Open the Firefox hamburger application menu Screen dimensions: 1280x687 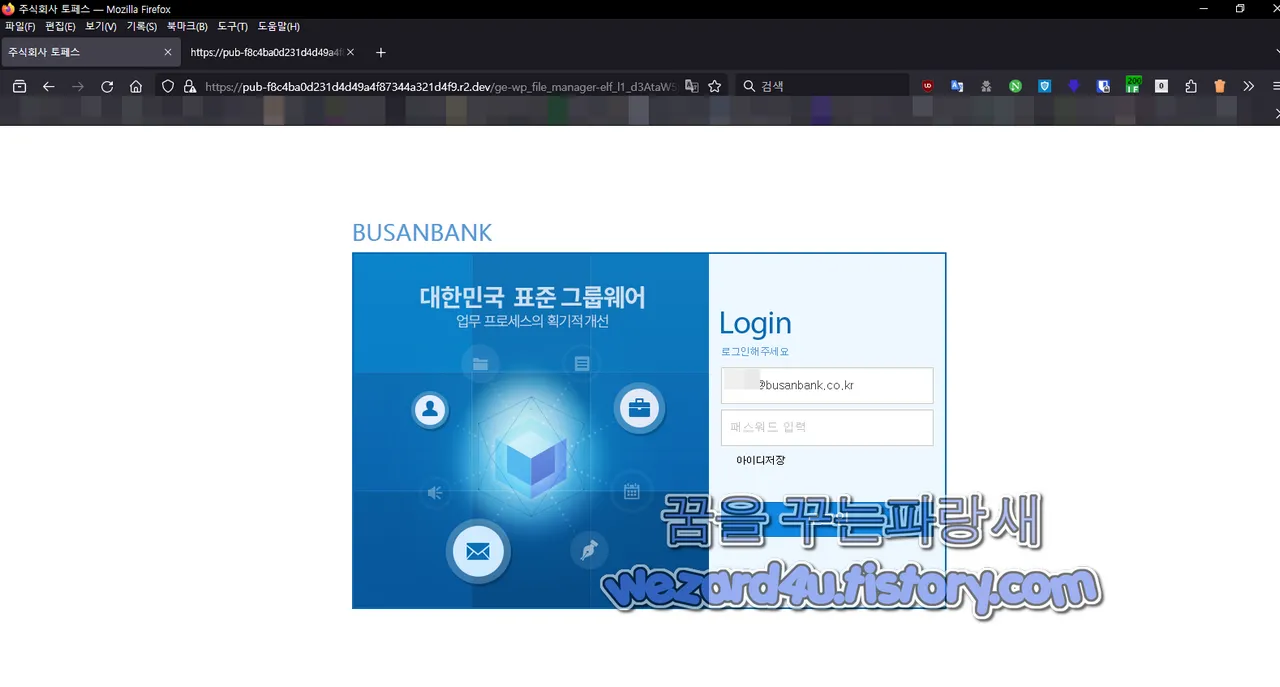pyautogui.click(x=1275, y=86)
